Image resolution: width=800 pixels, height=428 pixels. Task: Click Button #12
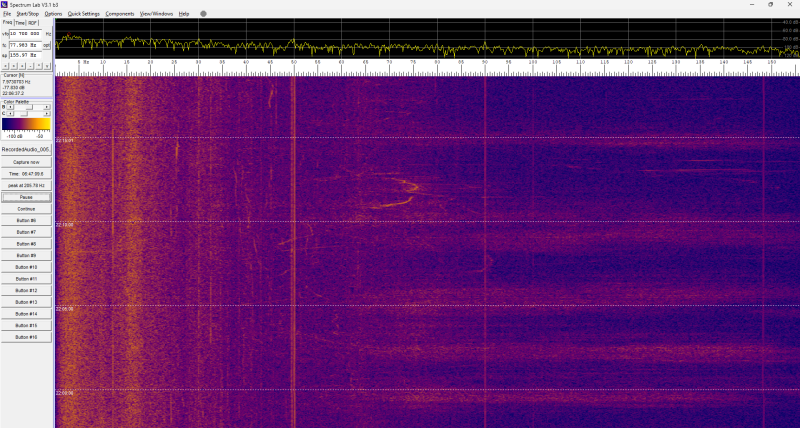point(26,291)
